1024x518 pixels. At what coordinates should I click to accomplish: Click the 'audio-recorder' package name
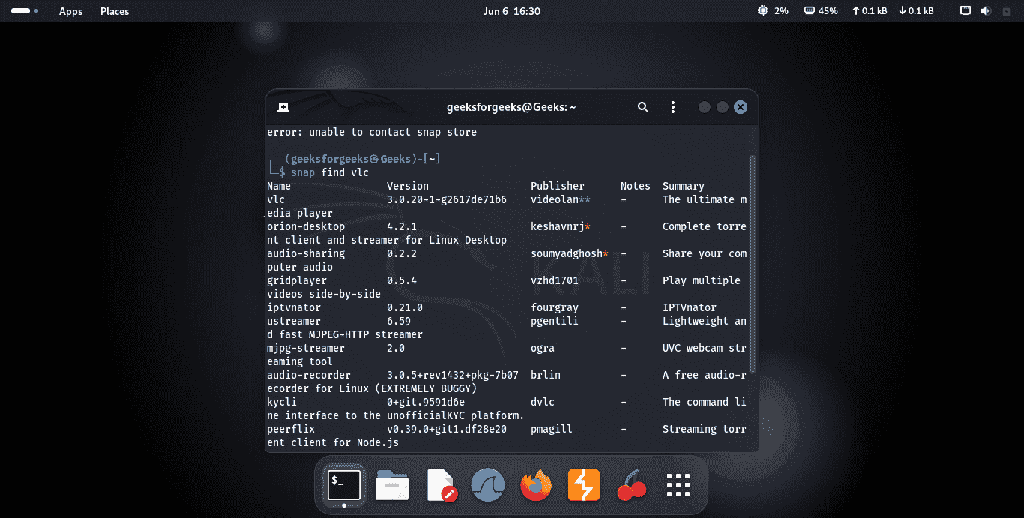click(x=309, y=375)
